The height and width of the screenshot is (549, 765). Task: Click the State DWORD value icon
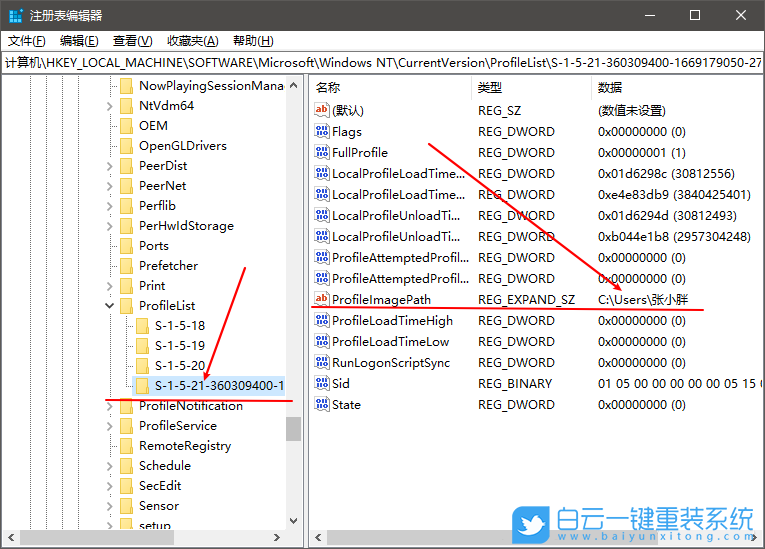pyautogui.click(x=322, y=404)
